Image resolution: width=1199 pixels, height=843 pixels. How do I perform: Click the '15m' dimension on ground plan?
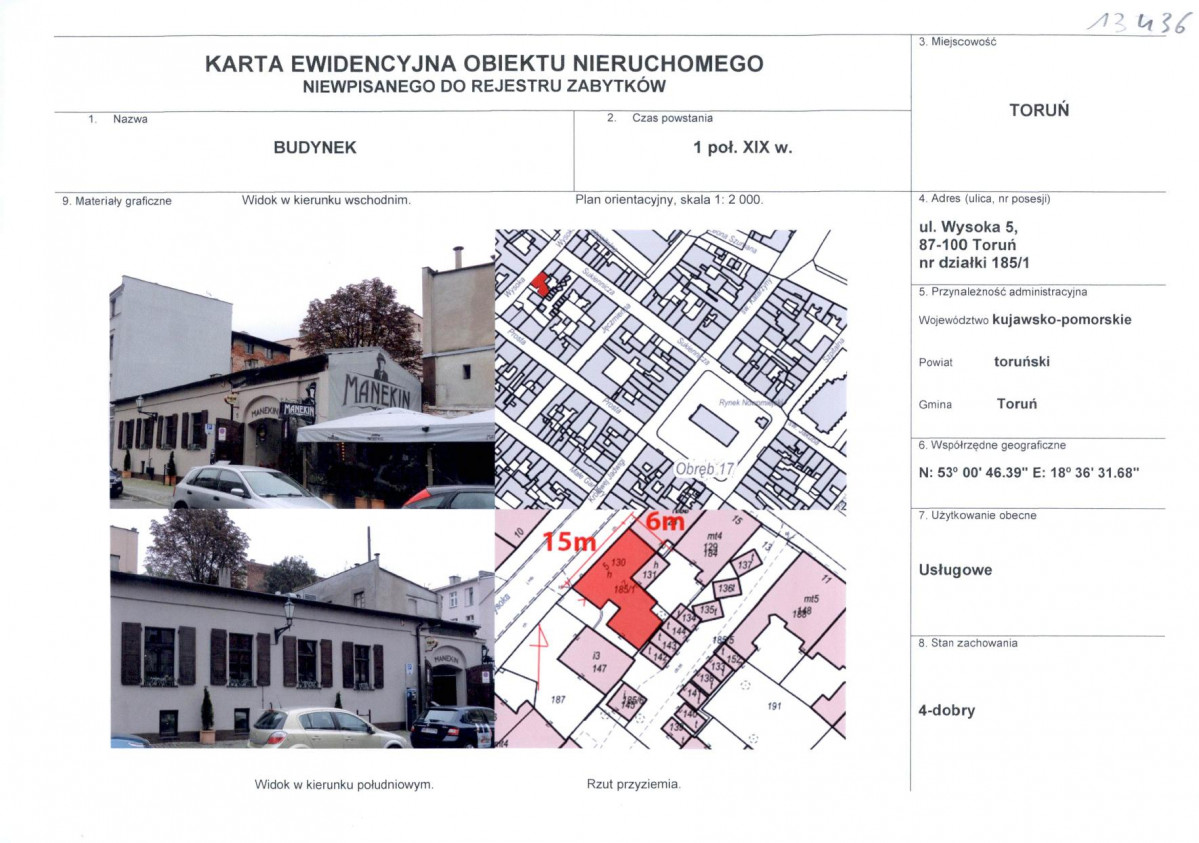click(x=569, y=542)
